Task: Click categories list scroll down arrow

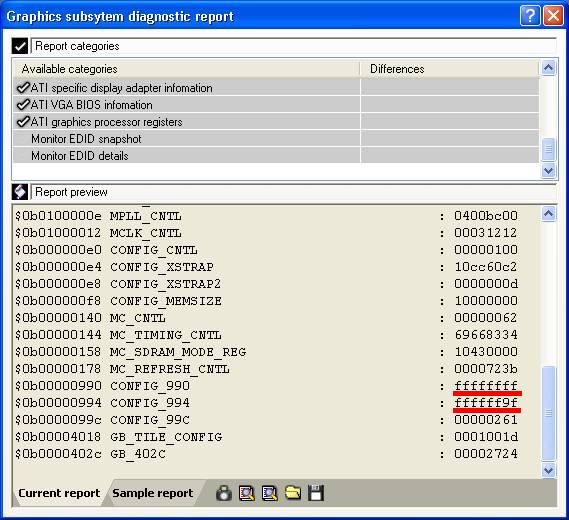Action: click(x=548, y=170)
